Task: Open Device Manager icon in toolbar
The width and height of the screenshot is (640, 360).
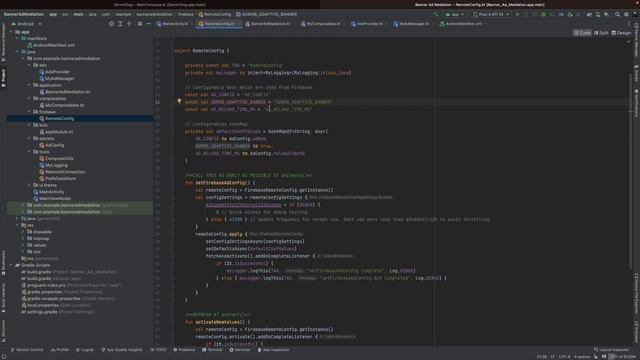Action: (598, 14)
